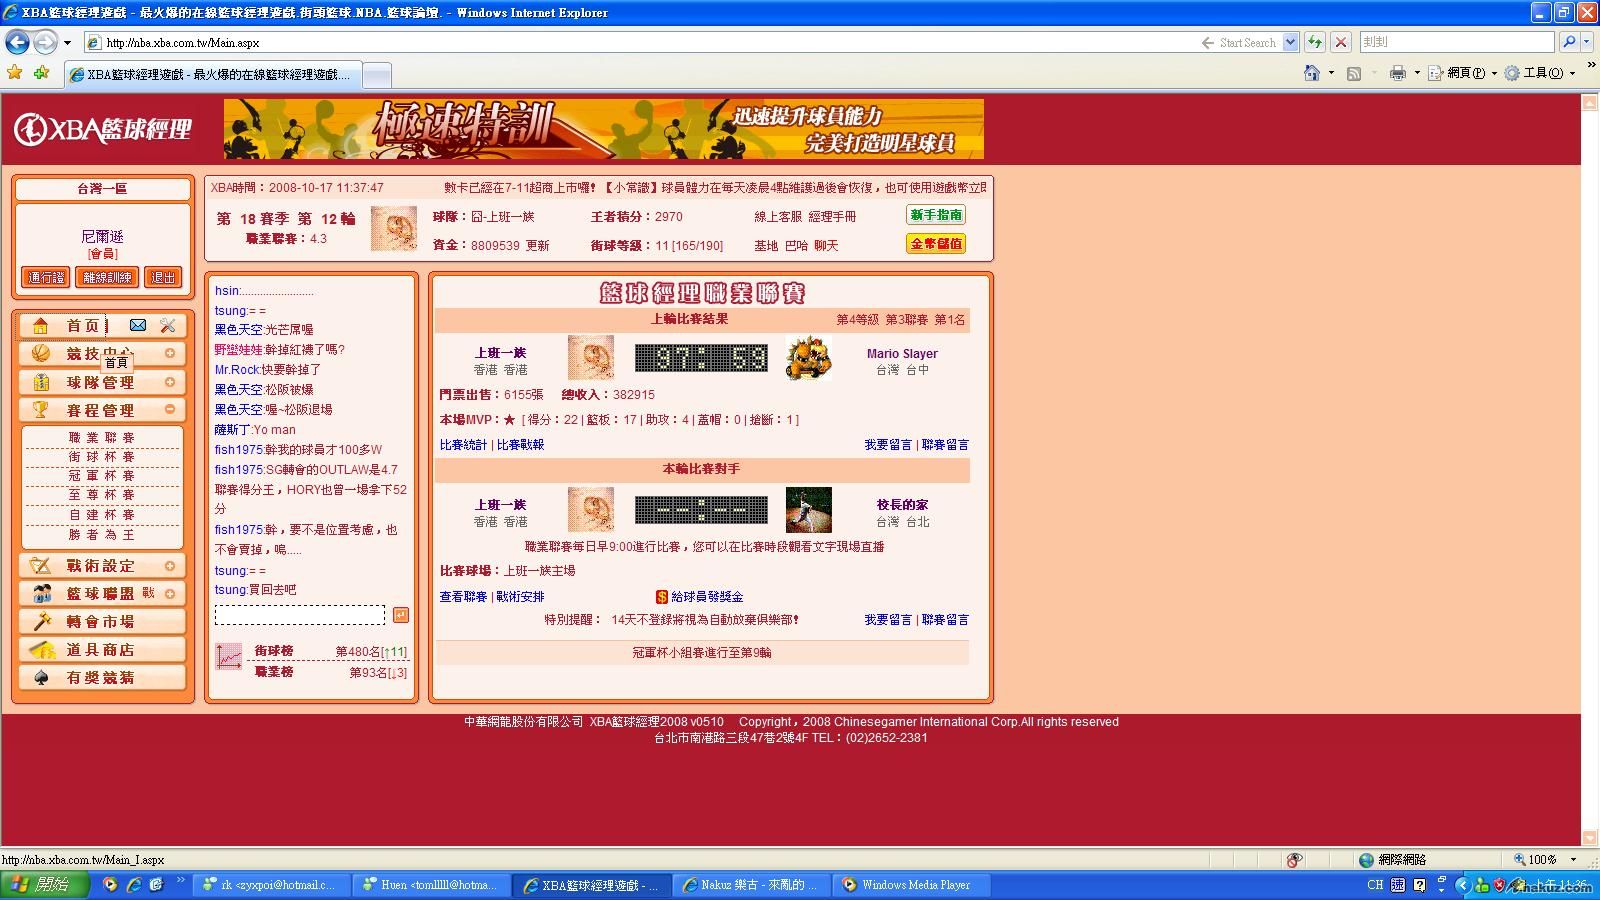Click the 離線訓練 button
The height and width of the screenshot is (900, 1600).
click(107, 277)
